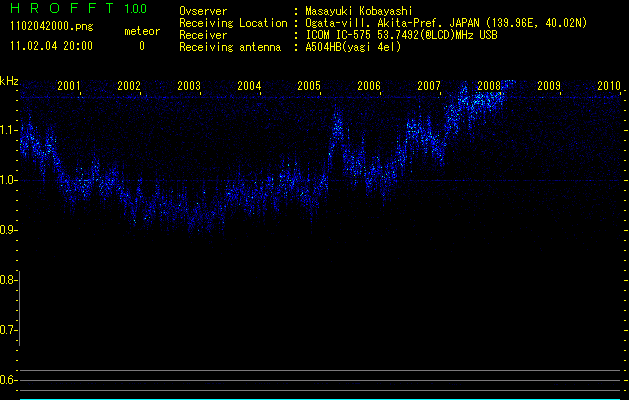Click the 2007 time axis marker
The width and height of the screenshot is (629, 400).
coord(429,85)
